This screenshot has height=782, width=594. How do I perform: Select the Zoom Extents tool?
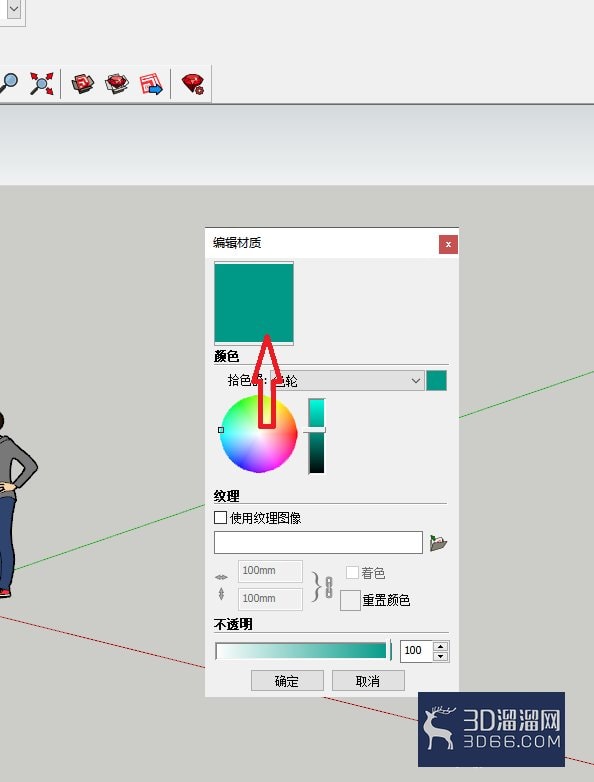click(41, 83)
